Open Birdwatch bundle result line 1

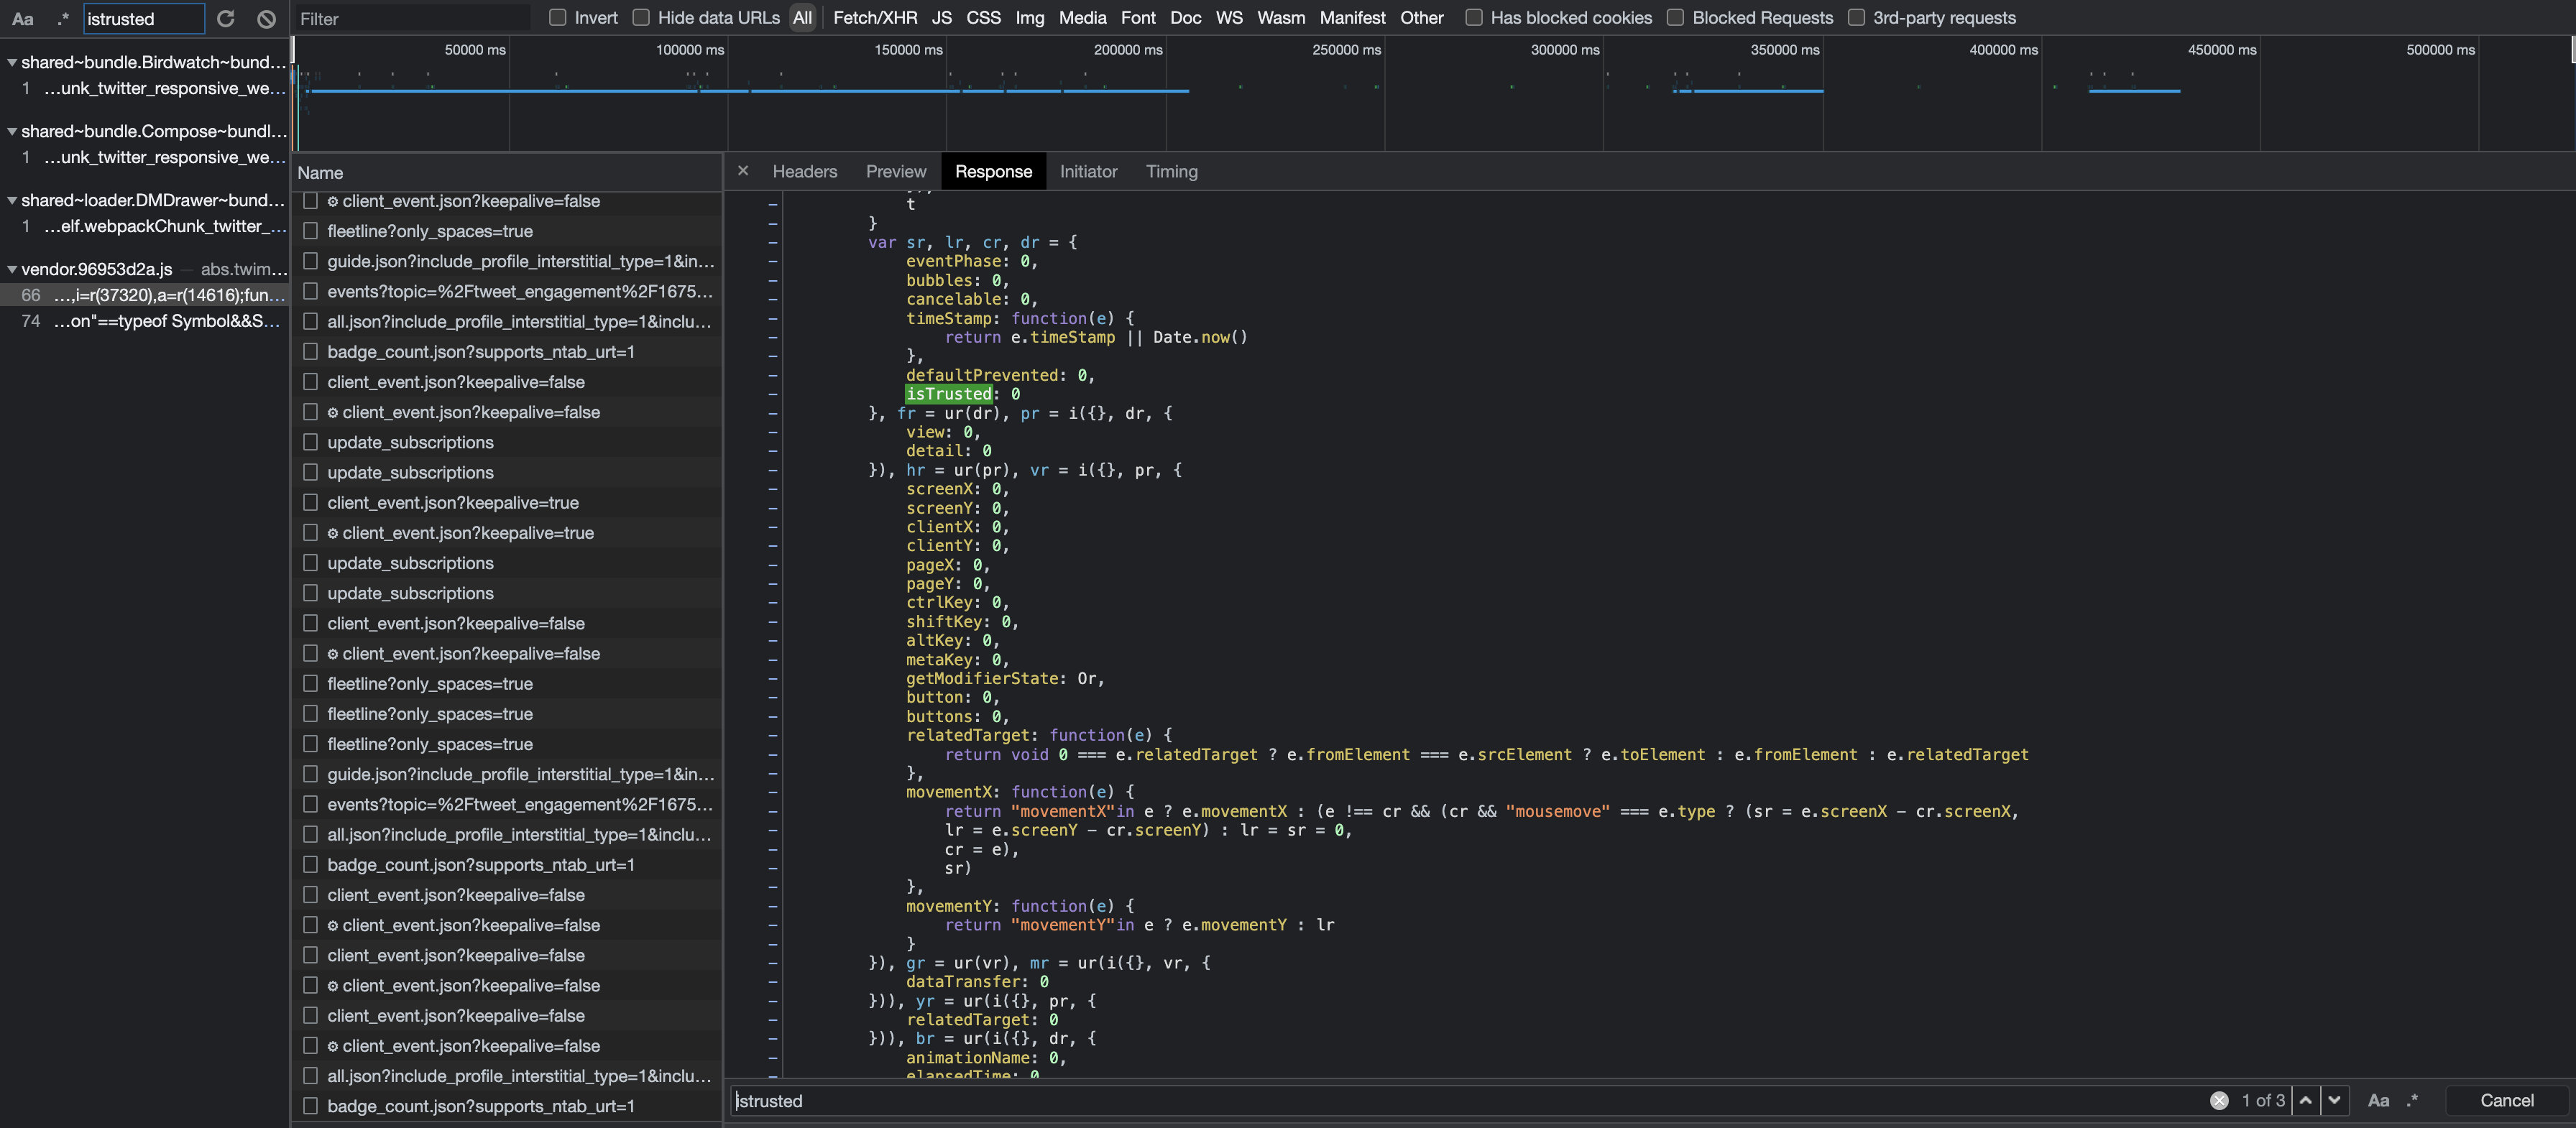point(145,88)
